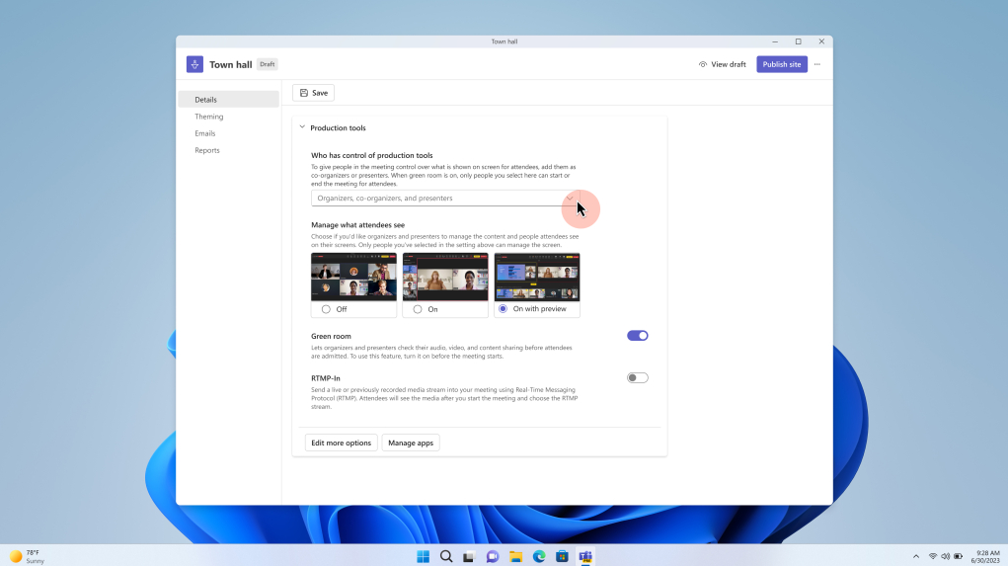1008x566 pixels.
Task: Enable the RTMP-In toggle
Action: click(x=638, y=378)
